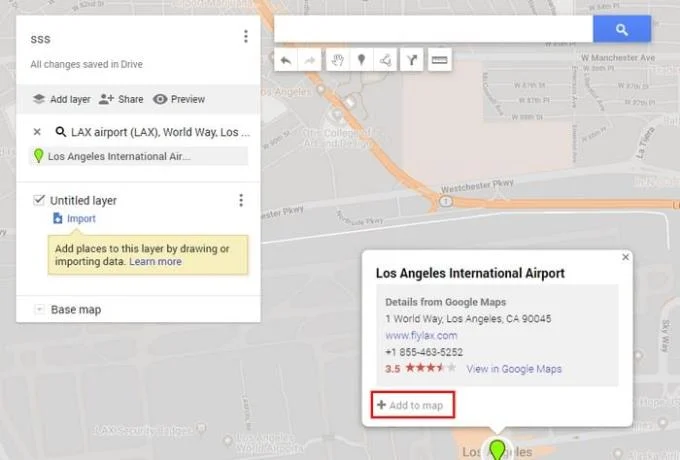
Task: Select the hand pan tool
Action: pyautogui.click(x=337, y=60)
